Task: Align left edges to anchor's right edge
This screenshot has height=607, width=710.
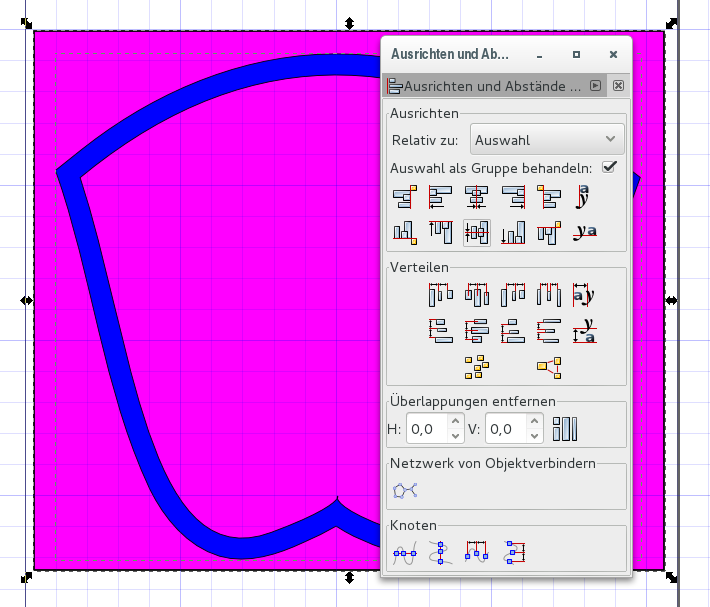Action: (x=549, y=197)
